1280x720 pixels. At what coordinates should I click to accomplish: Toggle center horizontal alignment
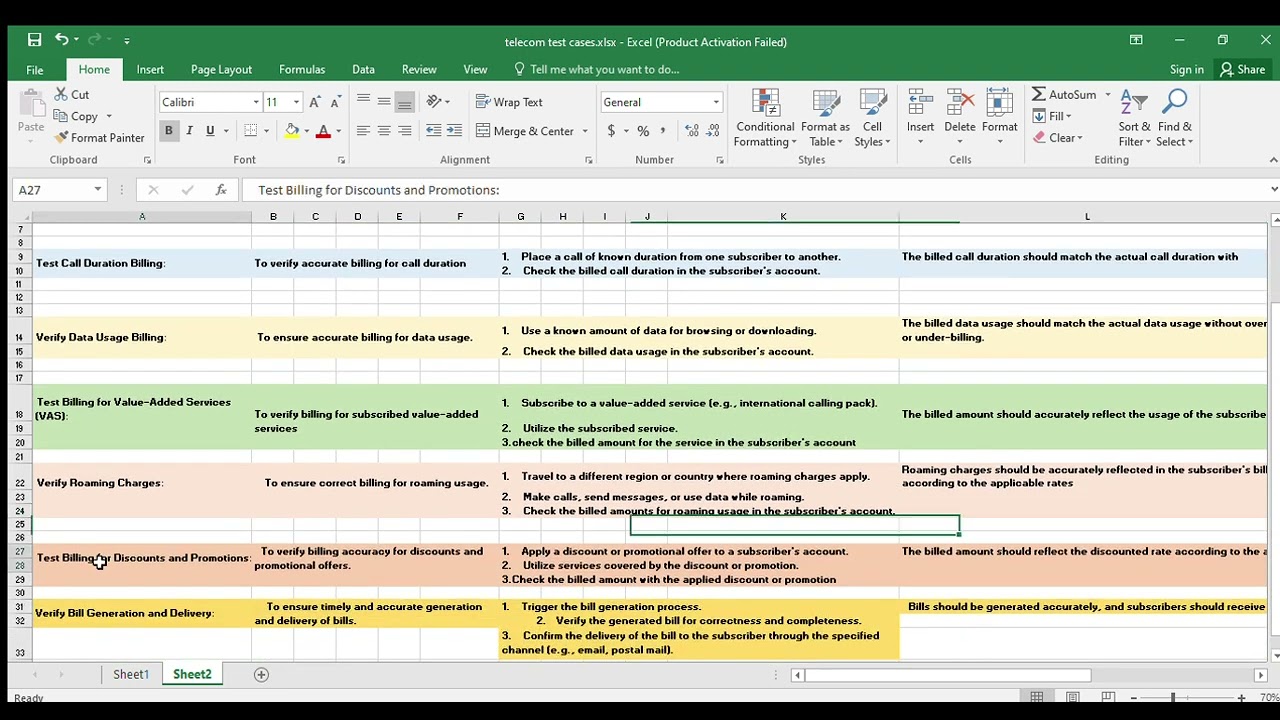[384, 131]
